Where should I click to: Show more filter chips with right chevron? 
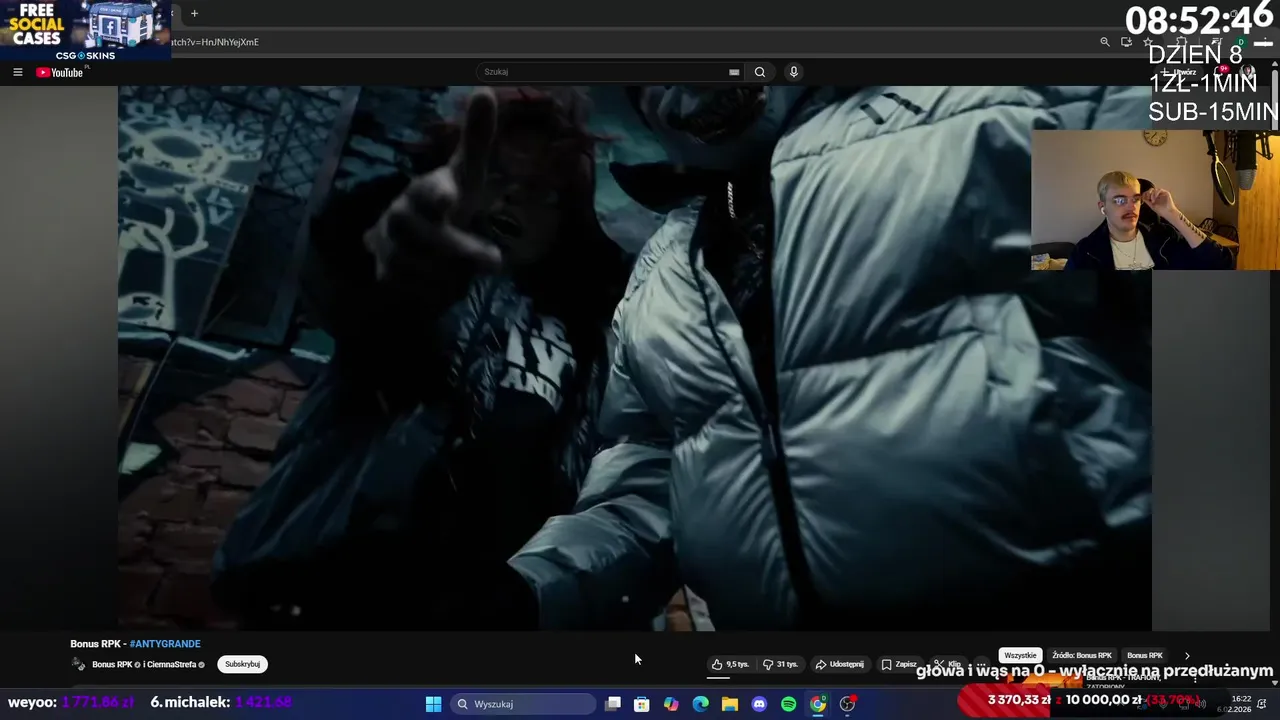coord(1187,655)
